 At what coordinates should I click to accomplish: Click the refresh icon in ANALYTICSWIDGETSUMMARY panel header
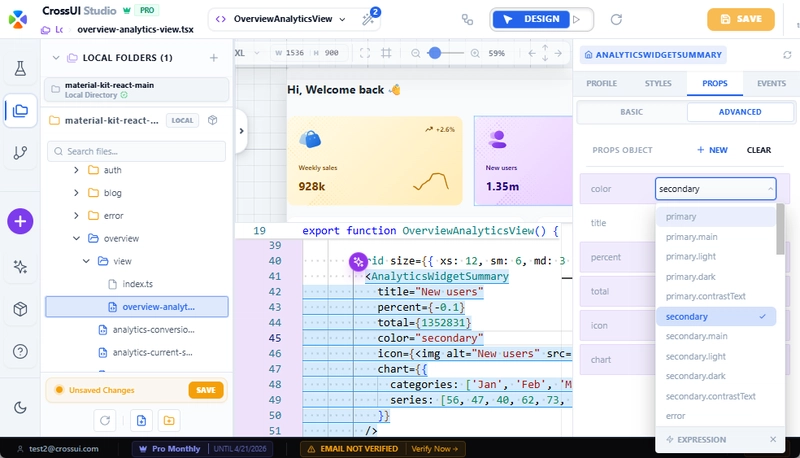787,55
